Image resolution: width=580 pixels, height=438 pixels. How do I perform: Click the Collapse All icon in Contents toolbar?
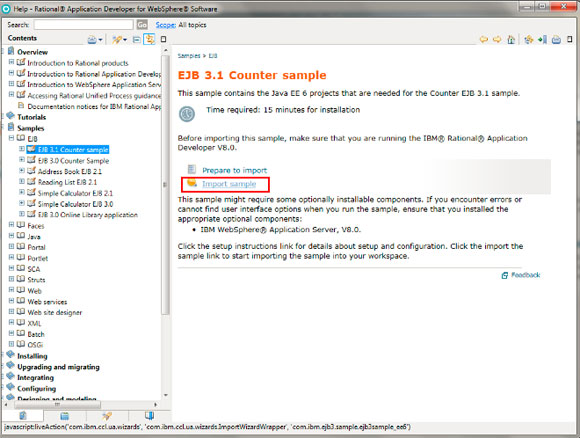click(136, 40)
